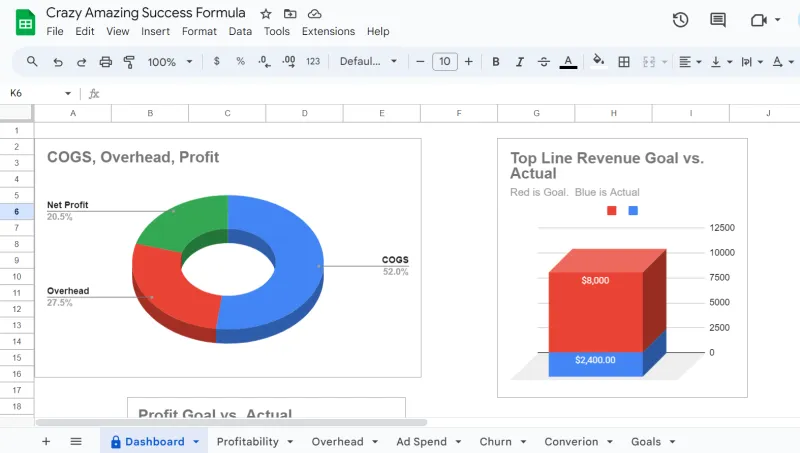
Task: Click the K6 name box
Action: coord(33,93)
